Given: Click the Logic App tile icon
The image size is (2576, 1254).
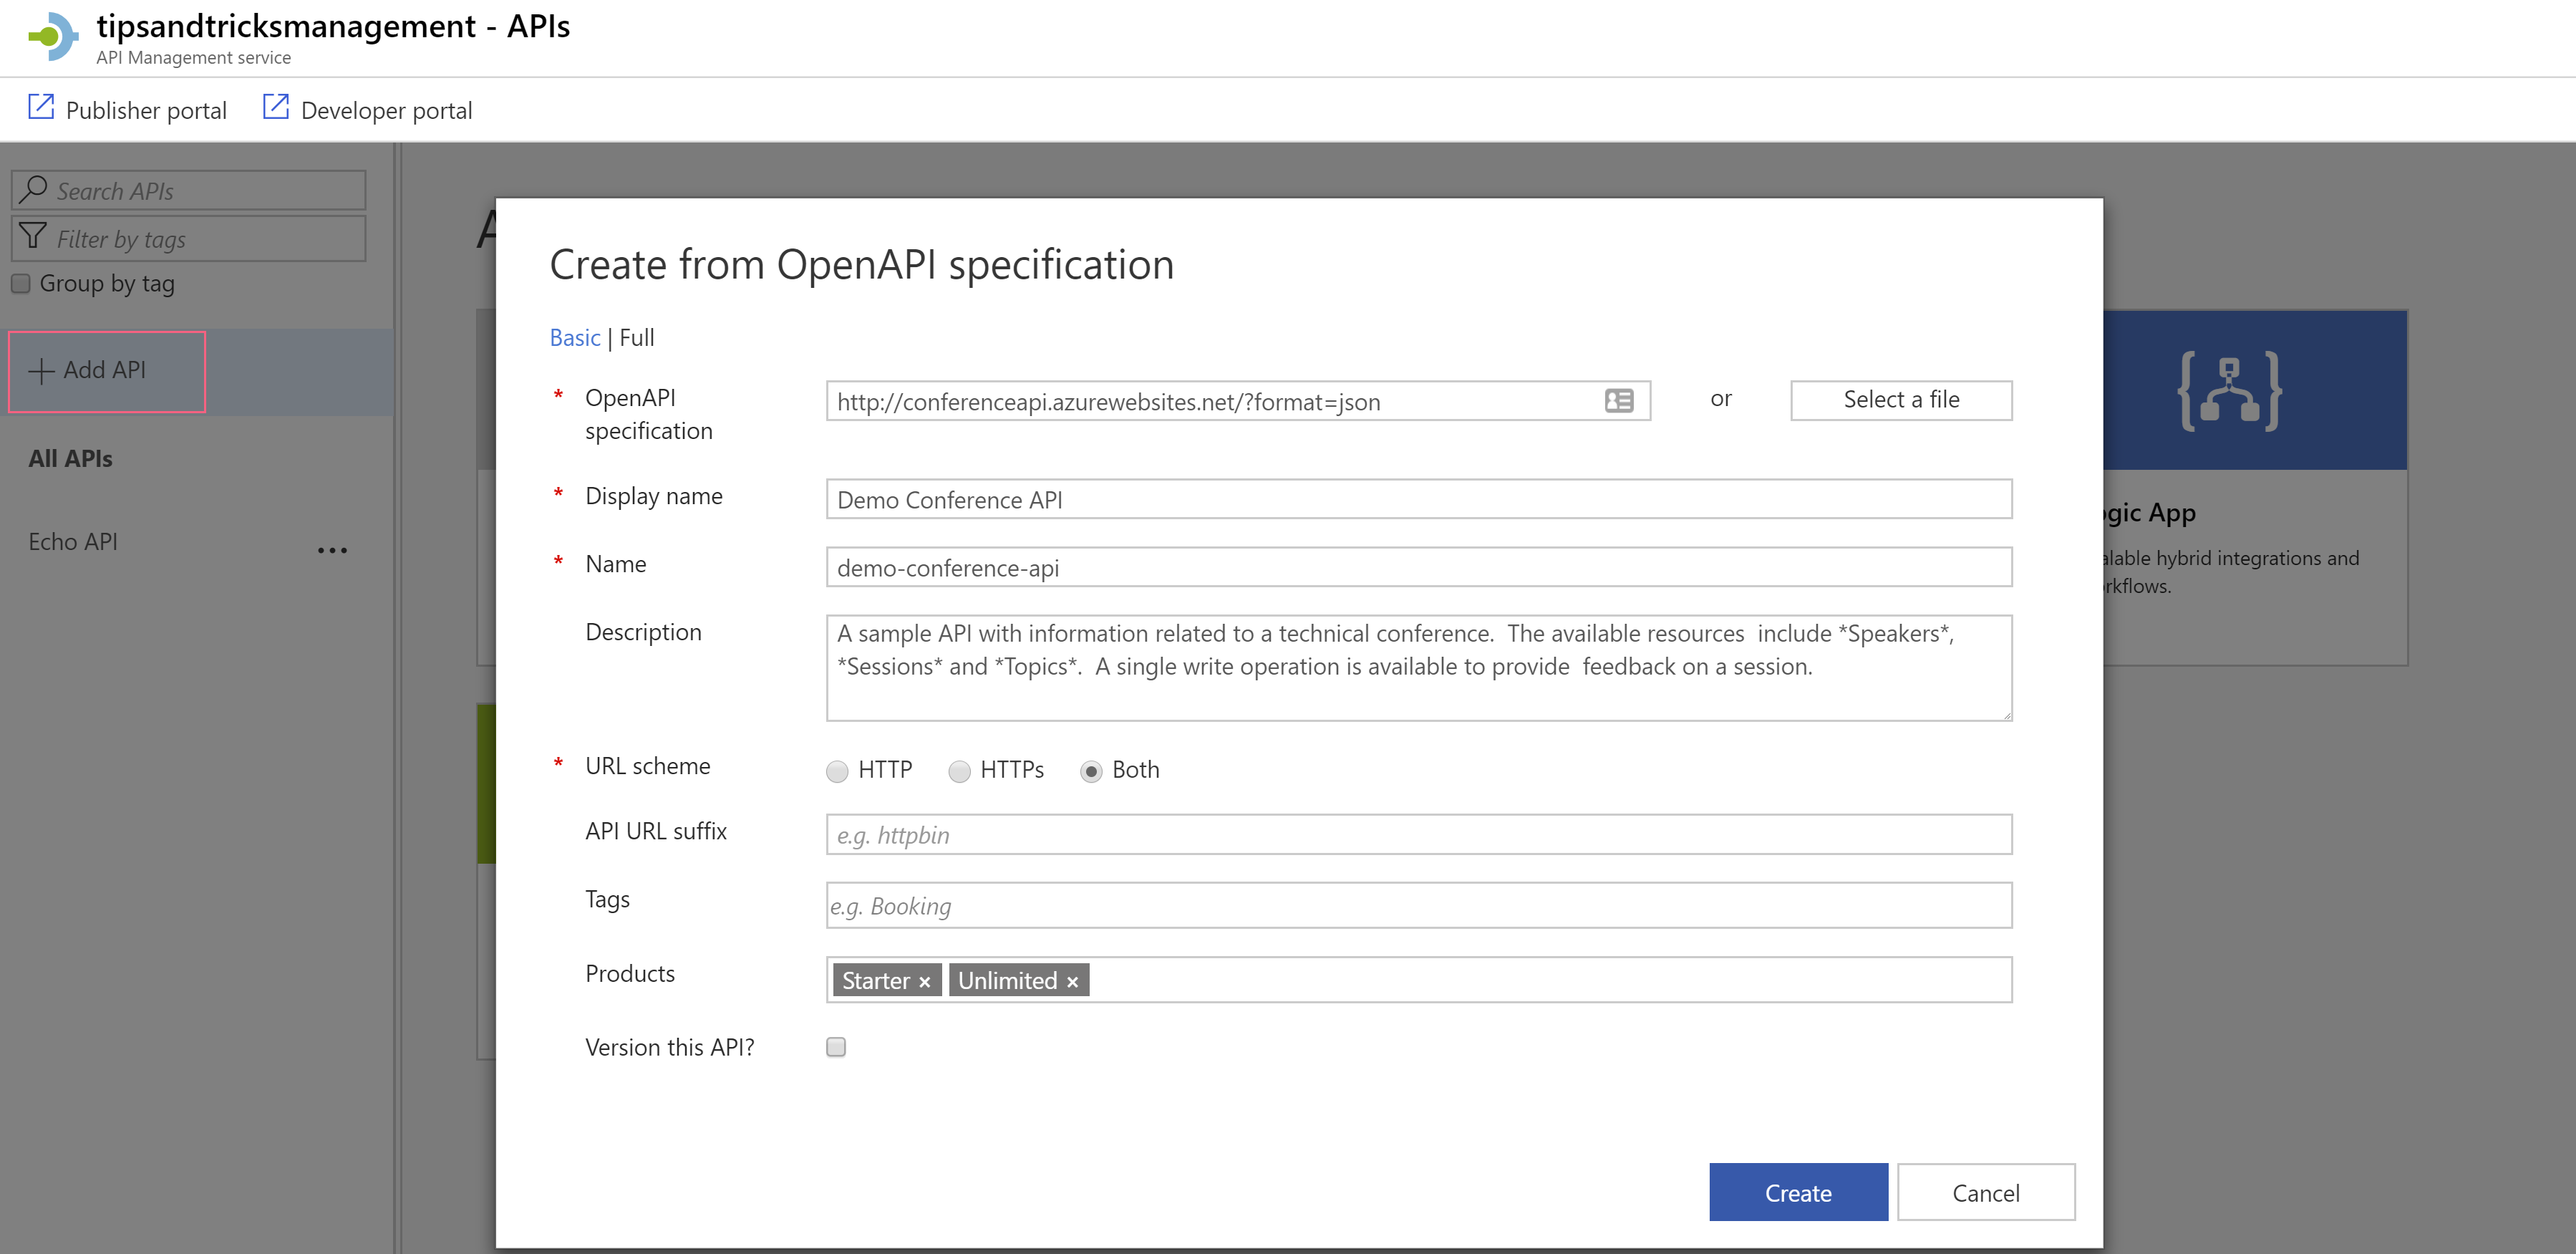Looking at the screenshot, I should point(2230,391).
